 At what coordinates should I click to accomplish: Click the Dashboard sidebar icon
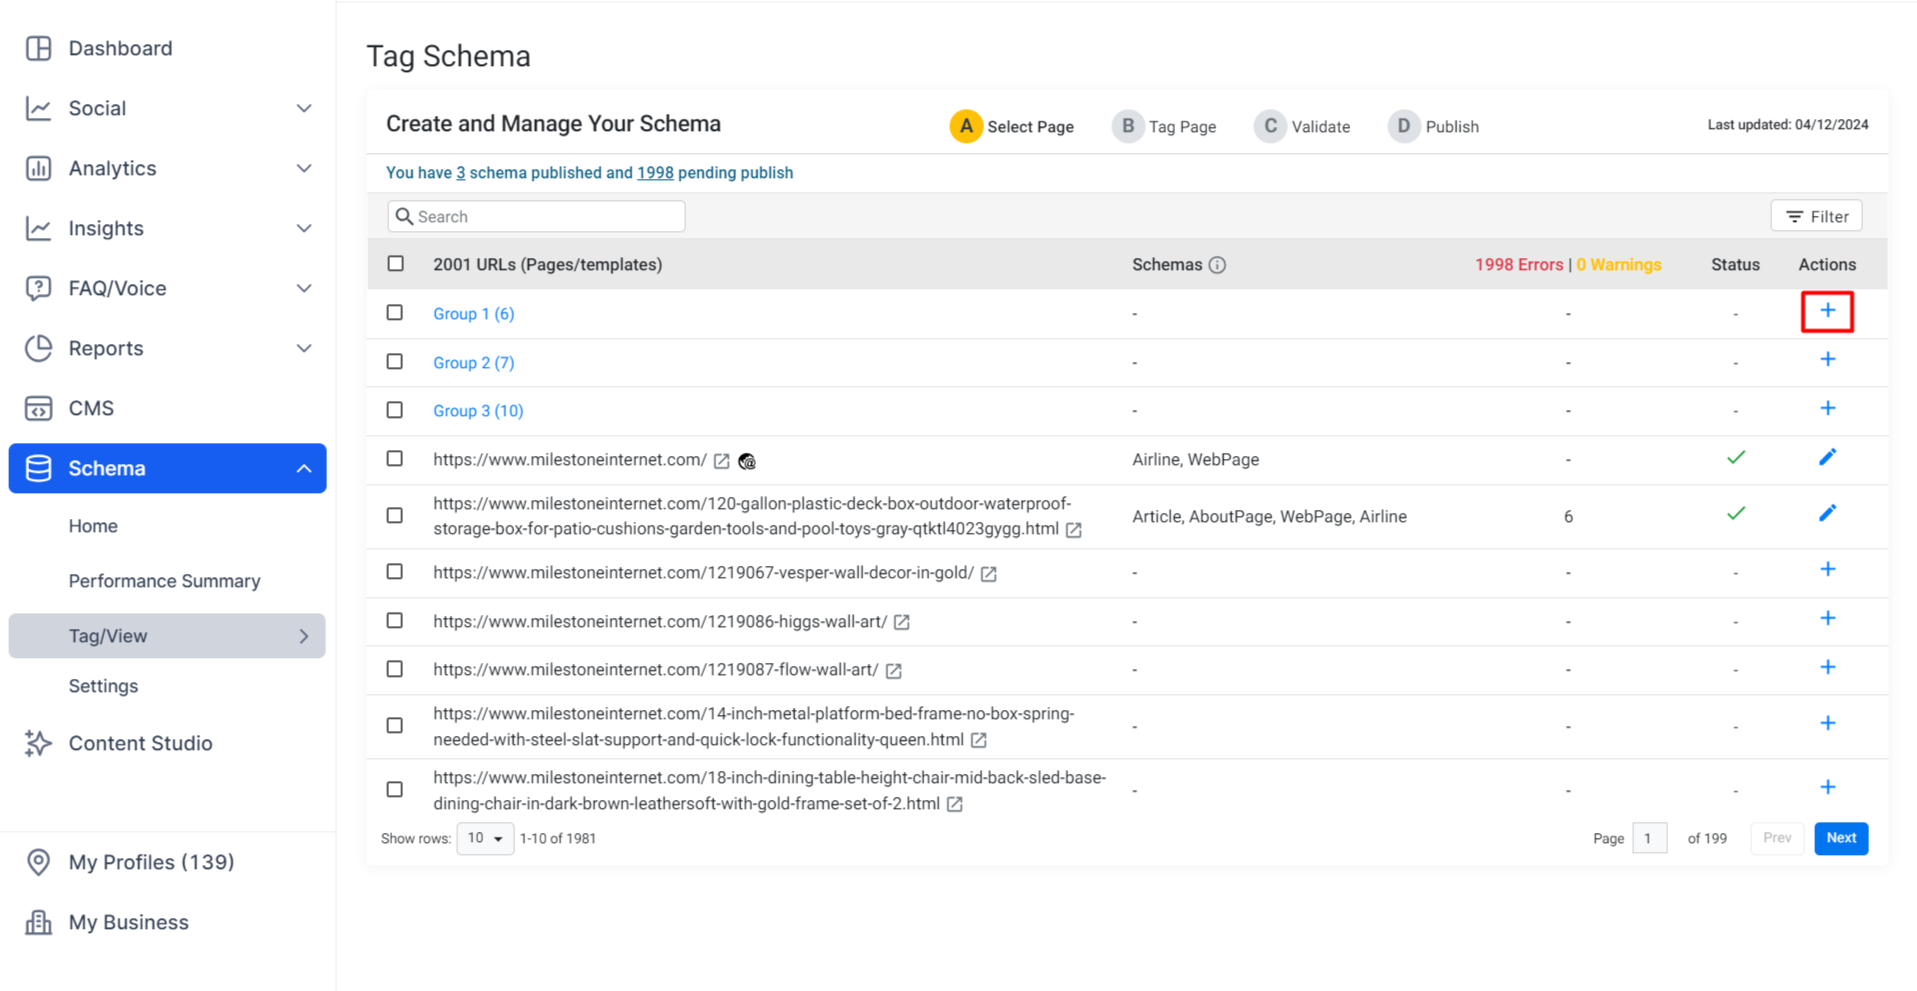click(38, 48)
